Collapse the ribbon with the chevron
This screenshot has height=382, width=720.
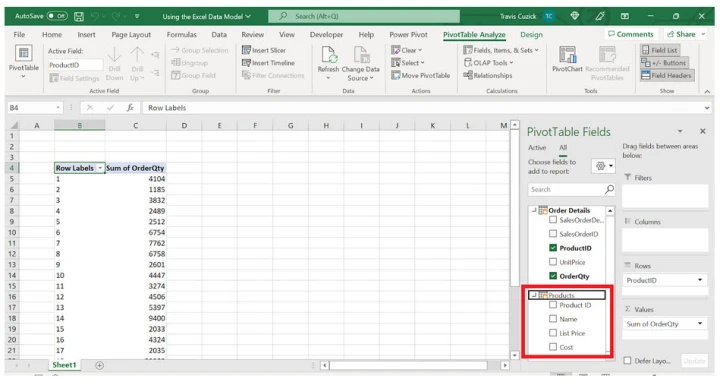[707, 91]
